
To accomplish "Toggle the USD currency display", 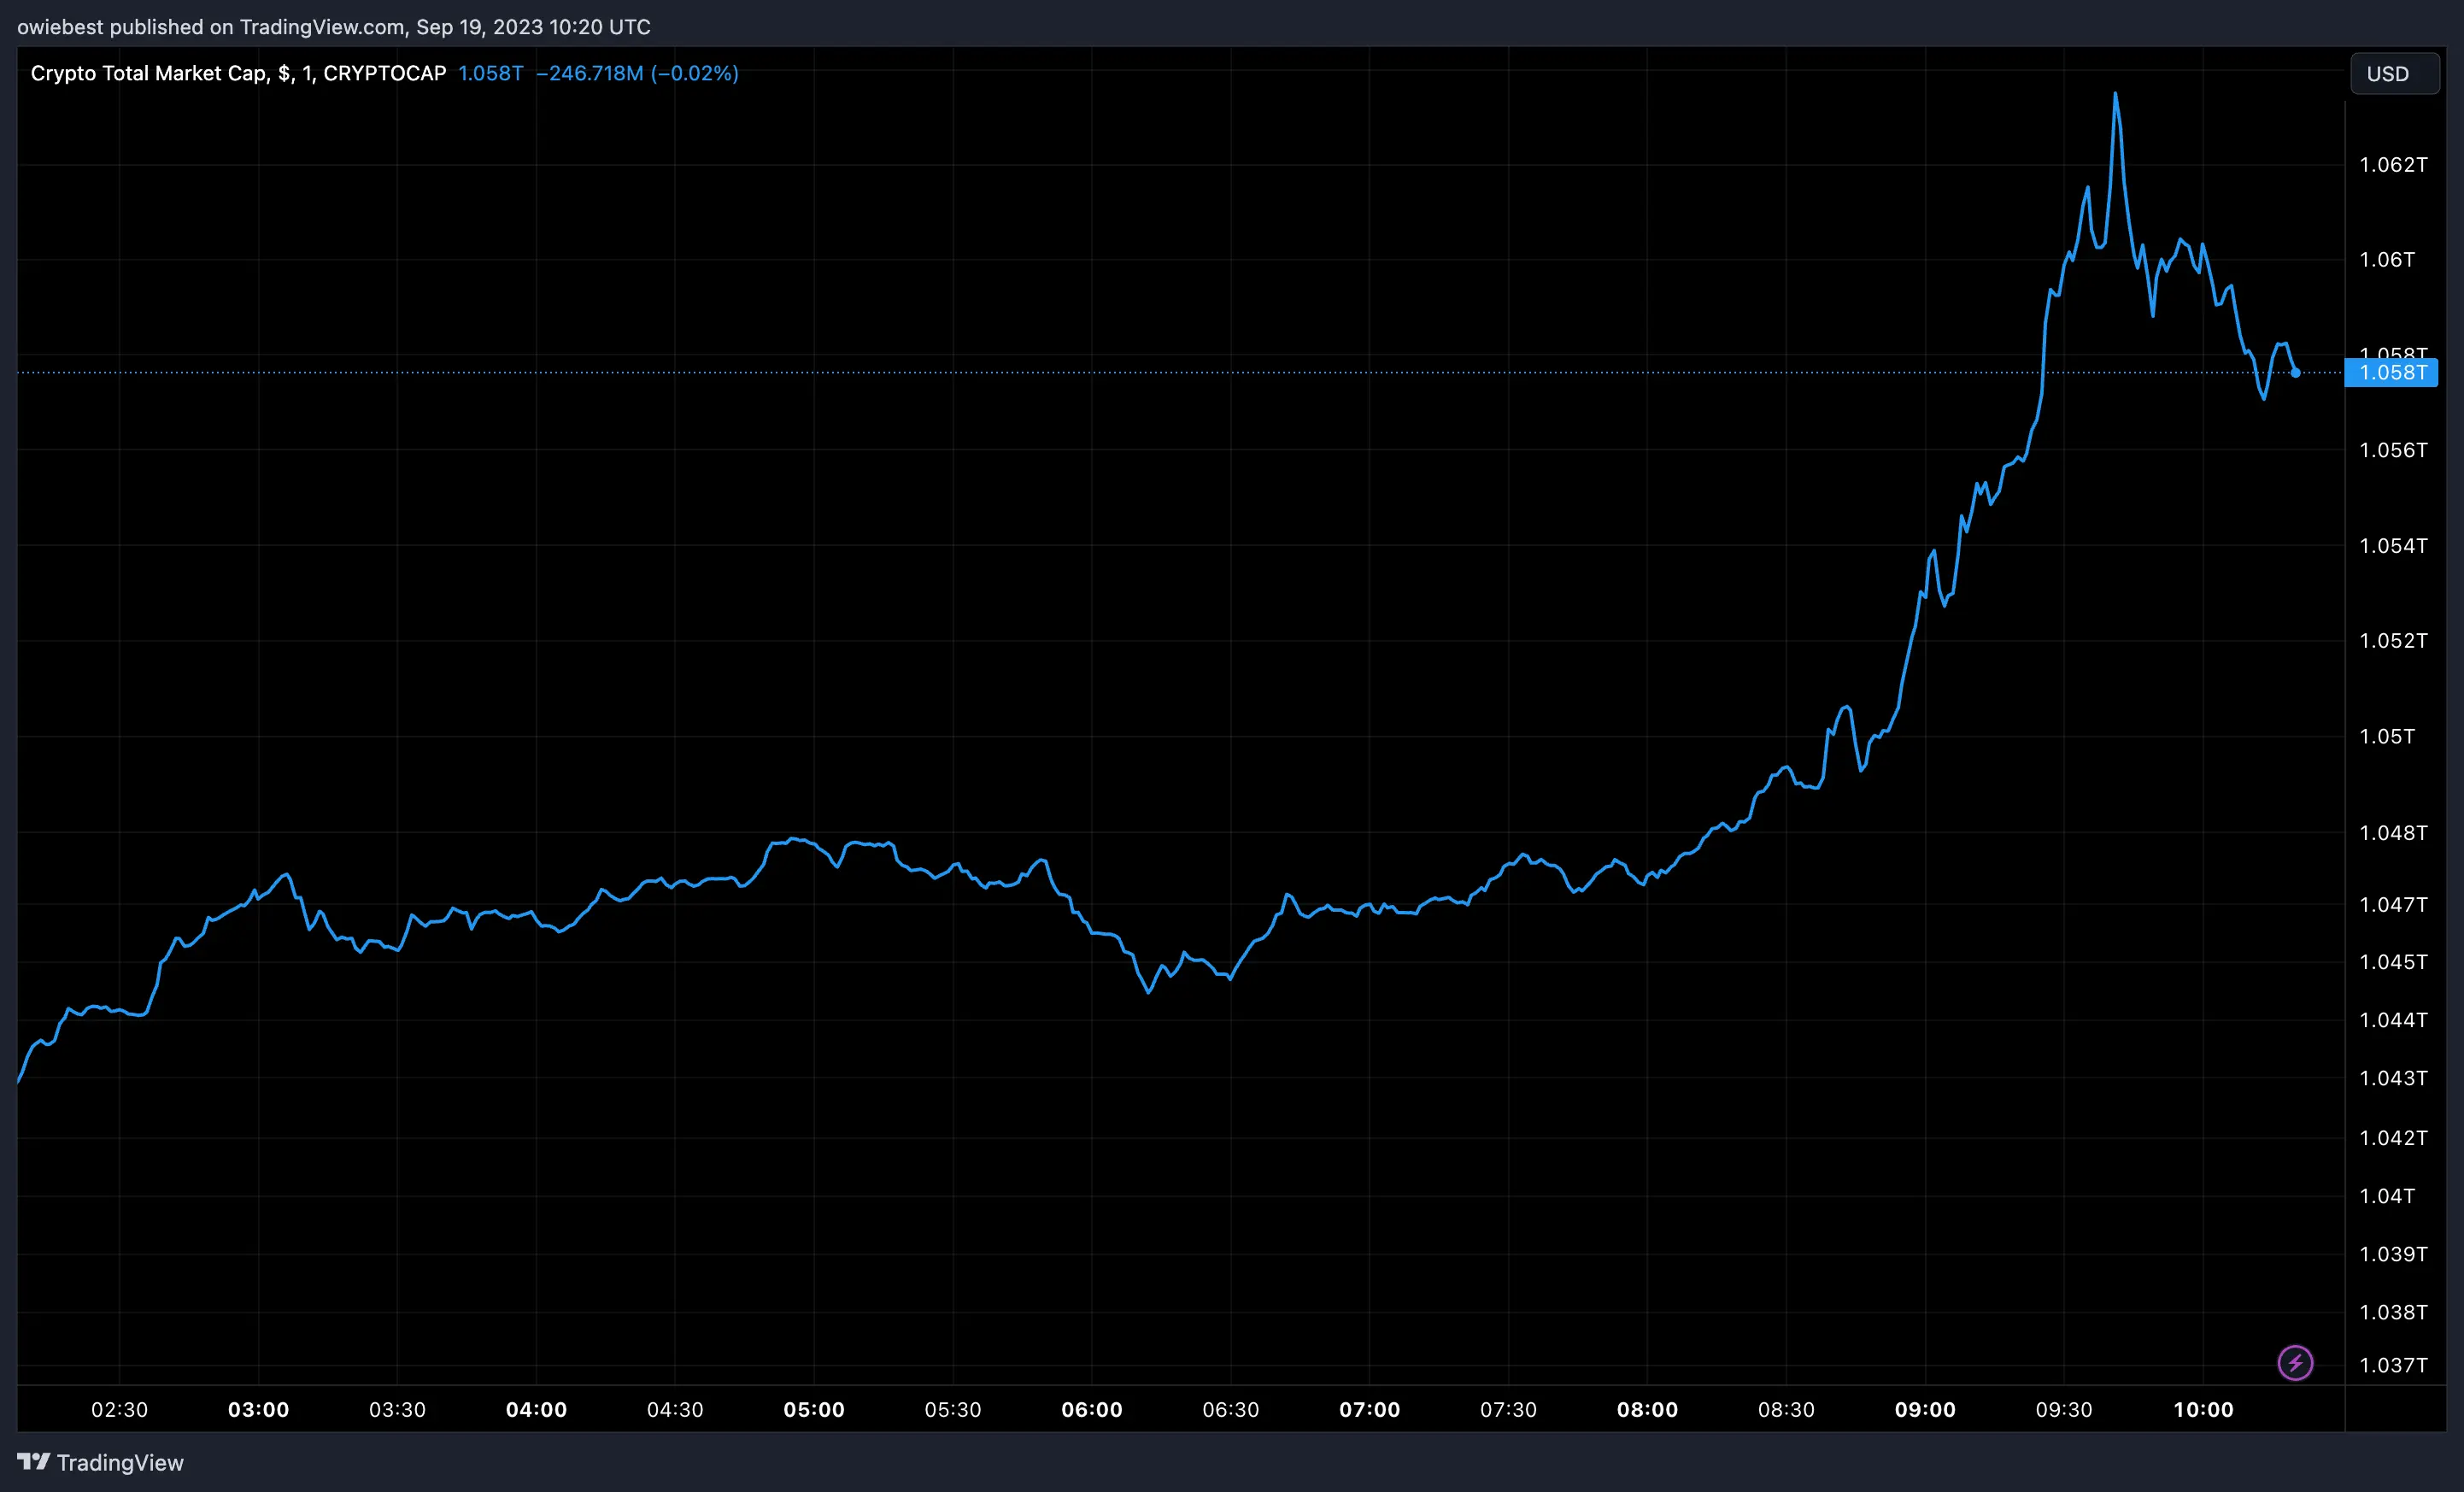I will 2394,73.
